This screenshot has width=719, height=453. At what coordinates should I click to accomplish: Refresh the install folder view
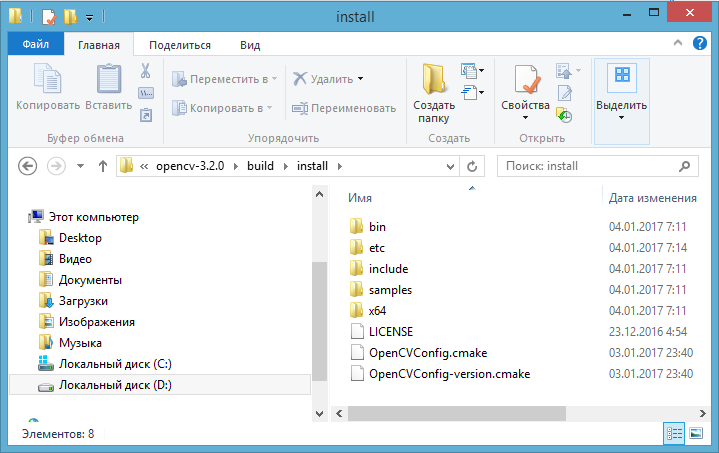point(472,166)
